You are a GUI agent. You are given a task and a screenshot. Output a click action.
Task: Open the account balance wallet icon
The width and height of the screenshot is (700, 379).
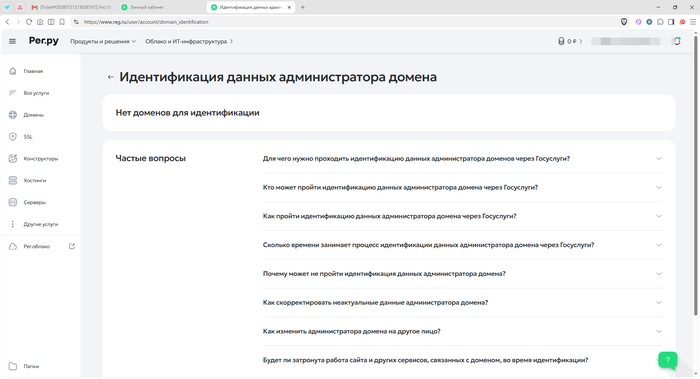(x=561, y=41)
